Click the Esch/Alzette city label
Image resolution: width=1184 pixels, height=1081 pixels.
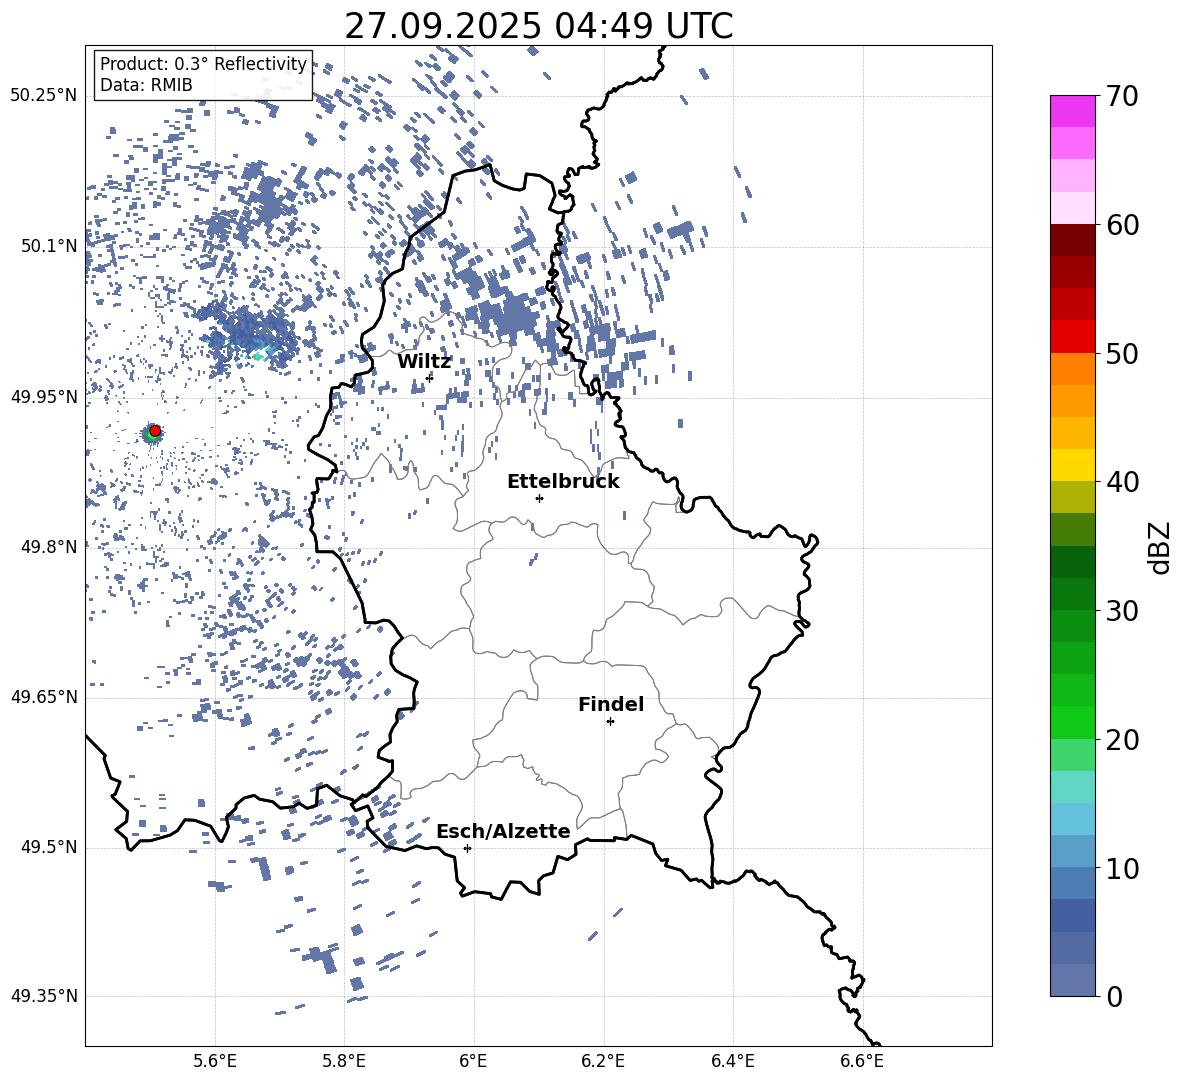coord(503,831)
